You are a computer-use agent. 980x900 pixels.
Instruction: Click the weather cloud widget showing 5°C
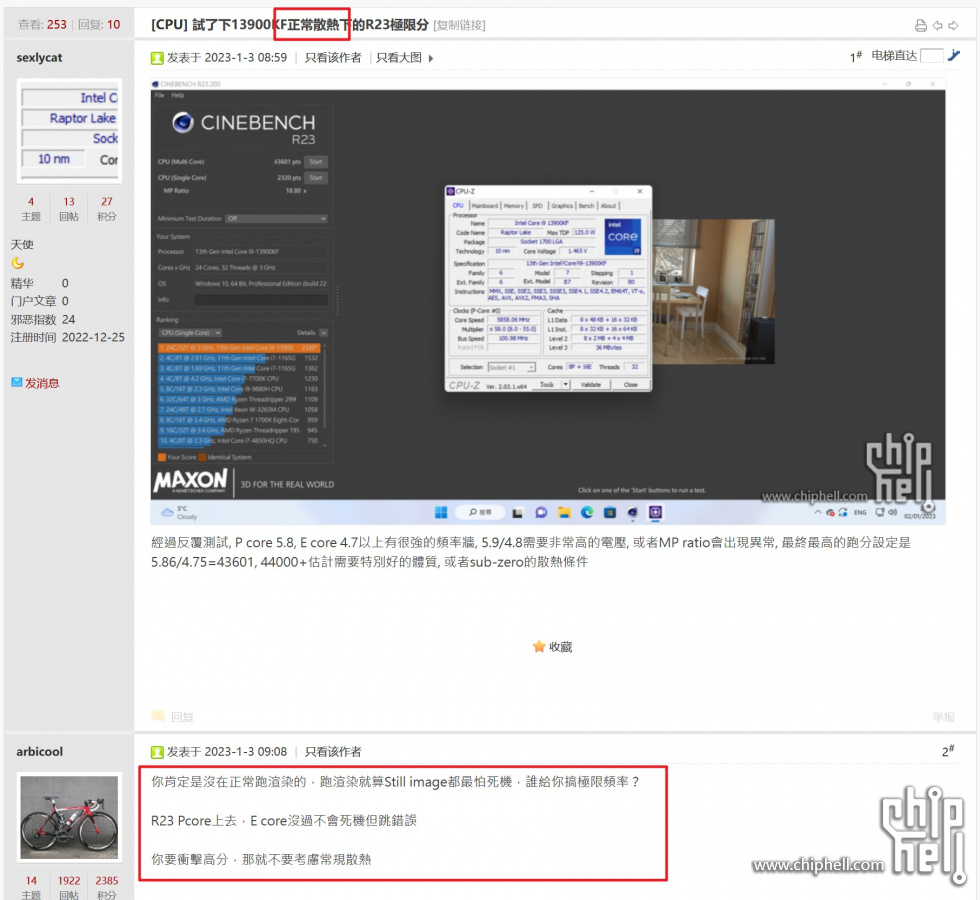point(179,512)
